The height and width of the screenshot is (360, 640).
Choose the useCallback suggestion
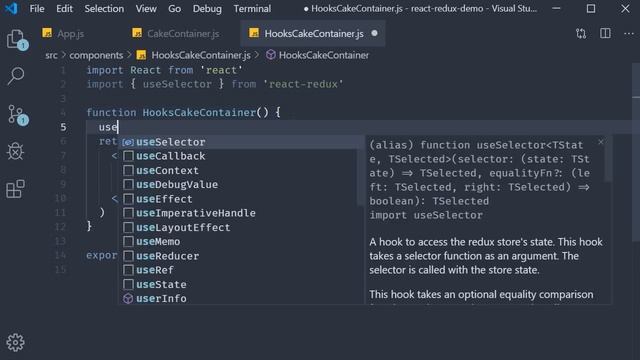pyautogui.click(x=241, y=156)
